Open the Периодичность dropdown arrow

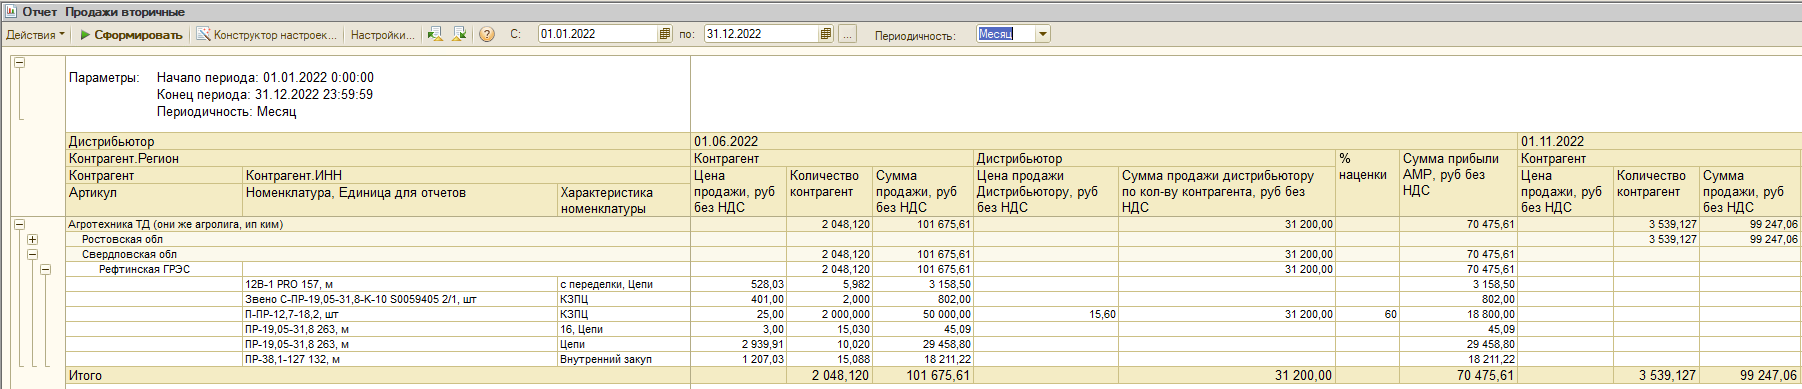click(1043, 34)
